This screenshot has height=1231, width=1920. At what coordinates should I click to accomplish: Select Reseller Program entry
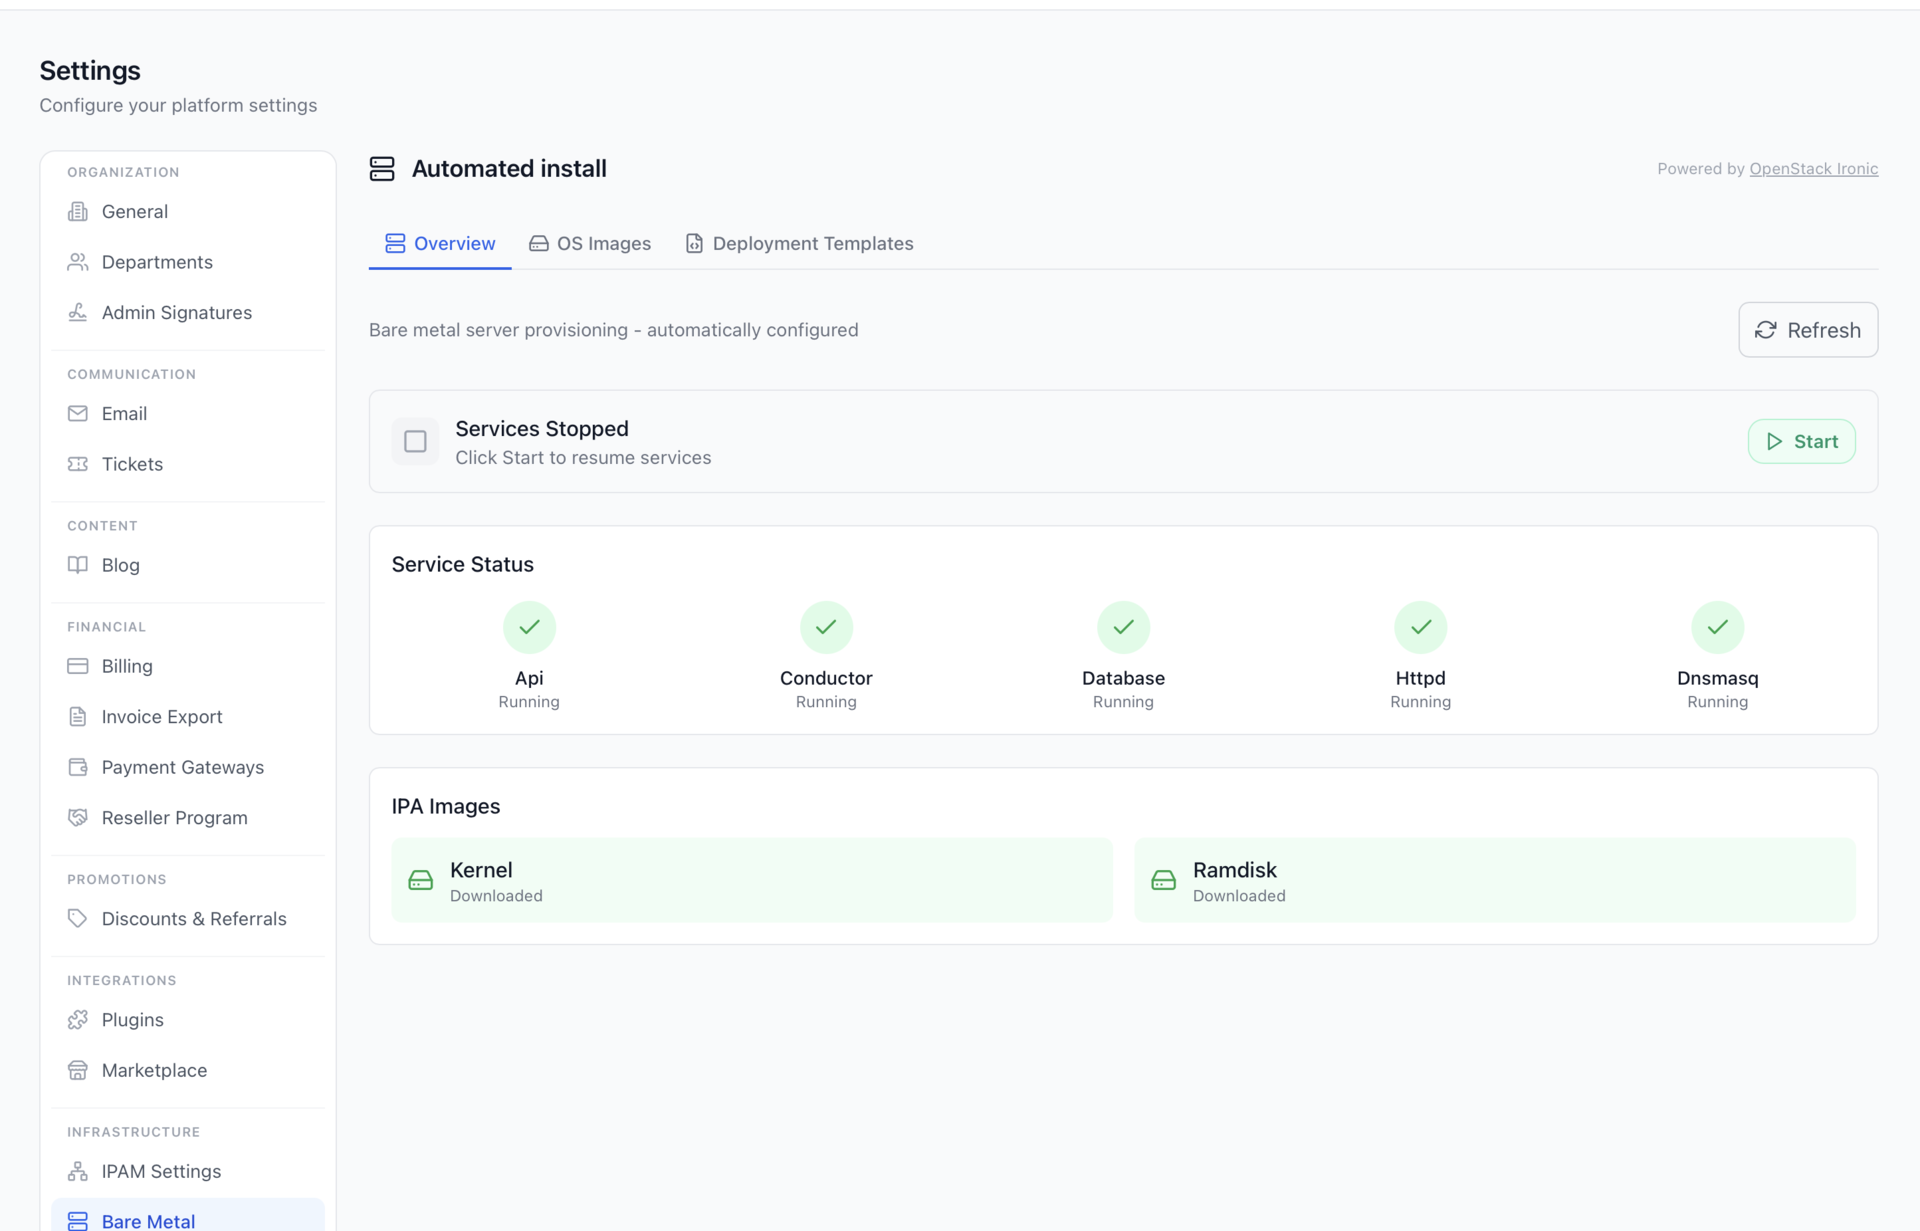[188, 817]
